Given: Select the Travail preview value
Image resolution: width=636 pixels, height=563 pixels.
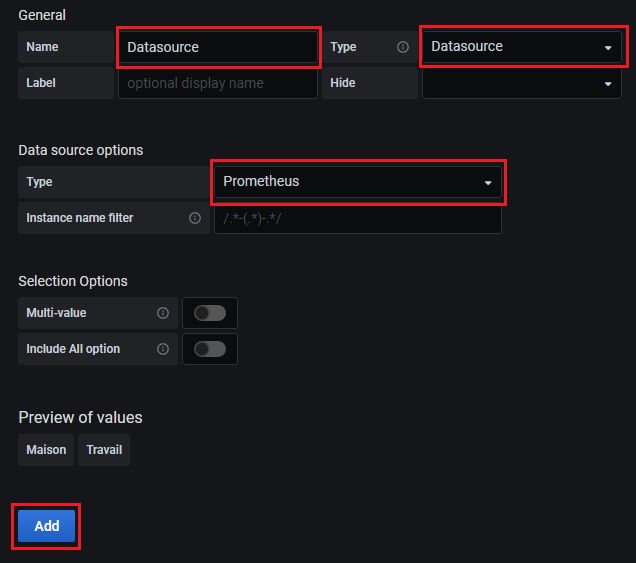Looking at the screenshot, I should pyautogui.click(x=104, y=450).
